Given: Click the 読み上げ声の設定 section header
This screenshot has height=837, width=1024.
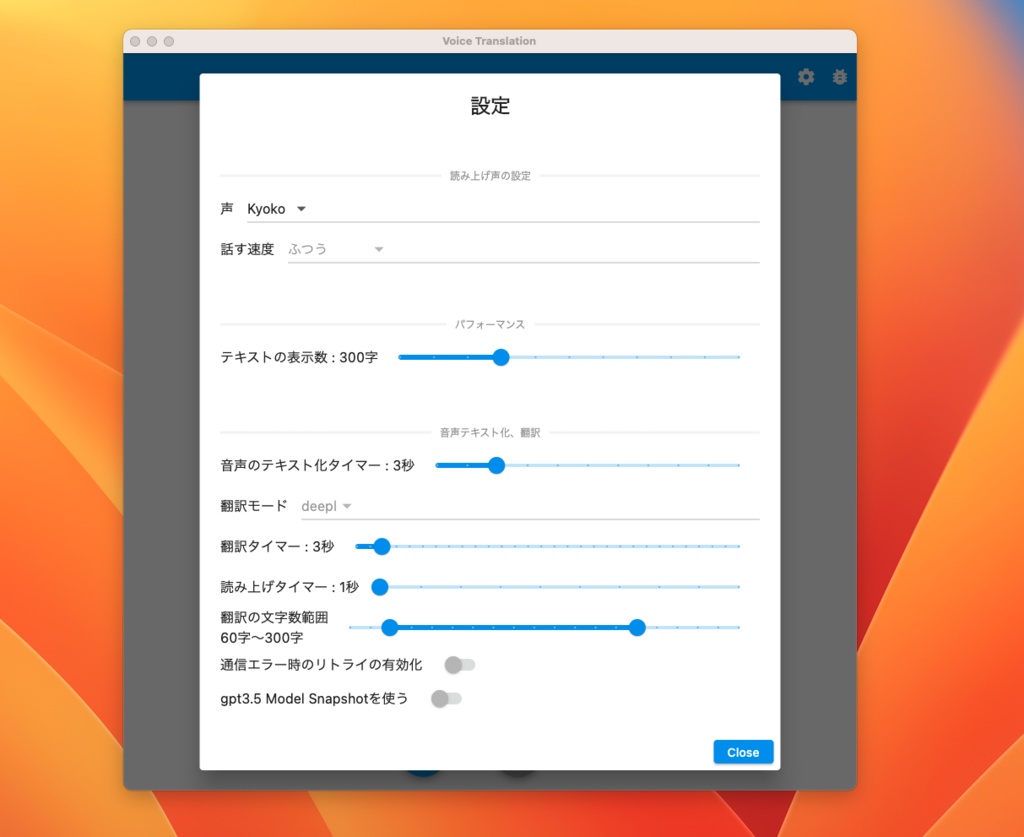Looking at the screenshot, I should click(490, 174).
